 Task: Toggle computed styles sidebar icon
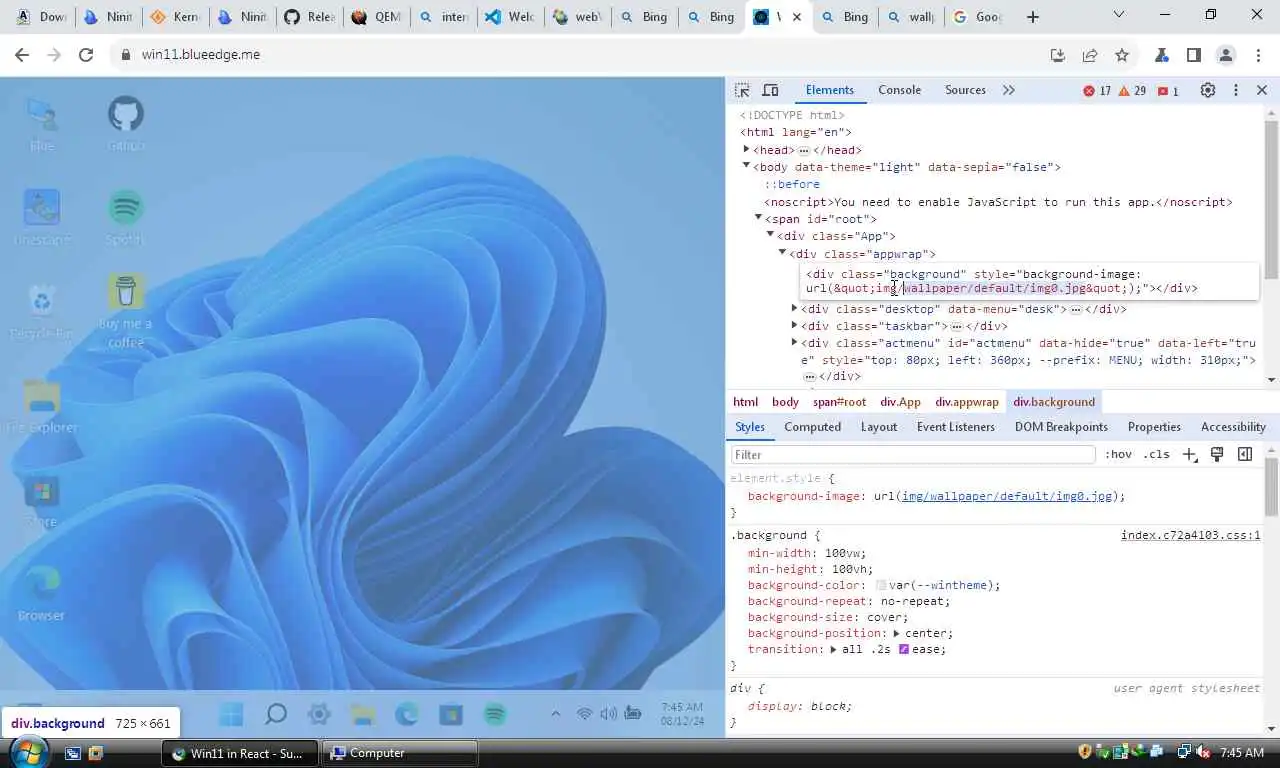(1245, 454)
